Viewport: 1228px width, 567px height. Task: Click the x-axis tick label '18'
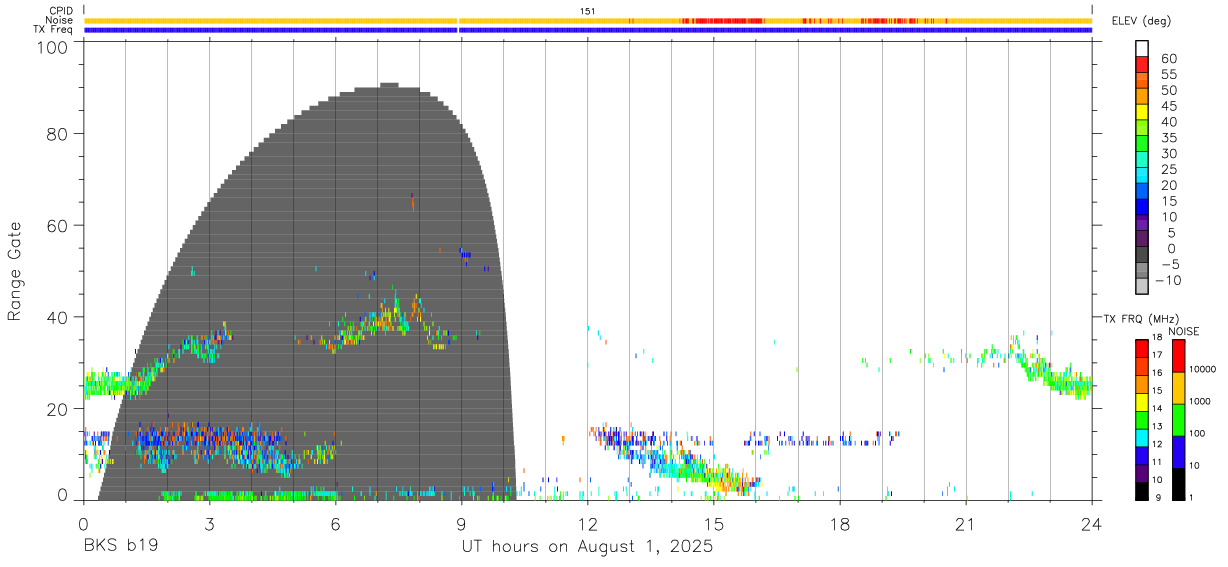(x=839, y=523)
